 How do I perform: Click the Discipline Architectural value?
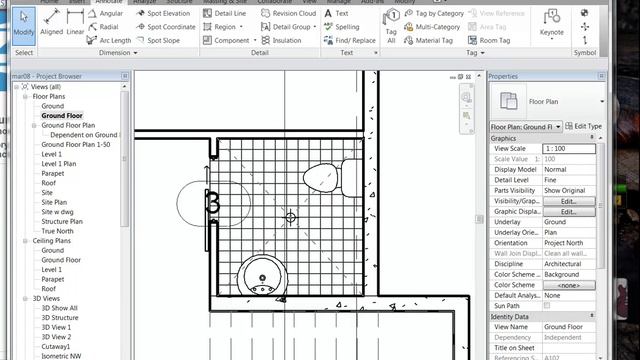(569, 264)
